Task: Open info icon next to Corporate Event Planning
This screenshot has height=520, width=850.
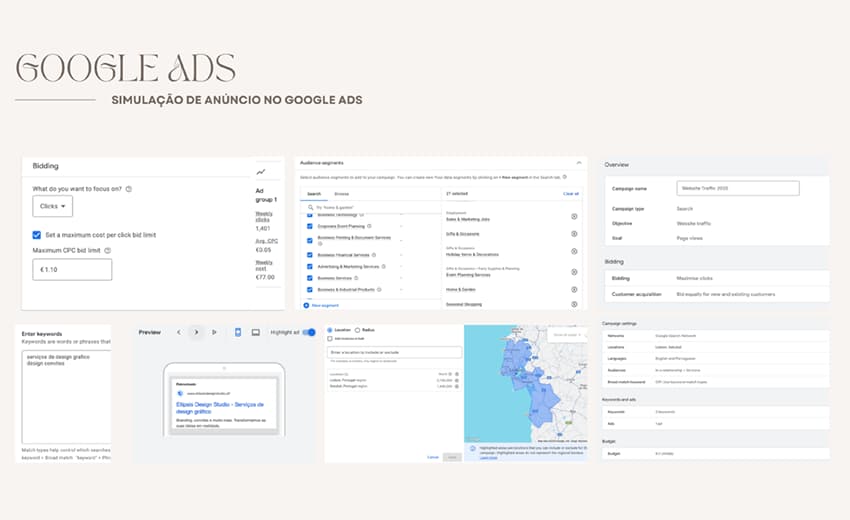Action: coord(369,226)
